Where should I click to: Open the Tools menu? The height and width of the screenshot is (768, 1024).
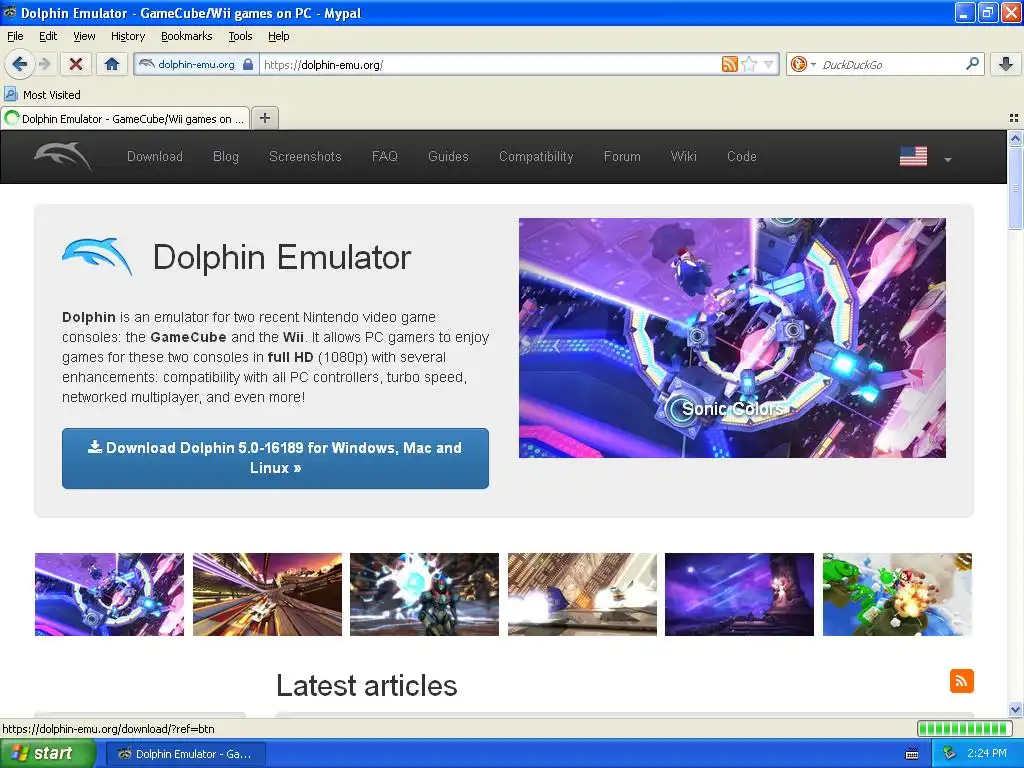(x=240, y=36)
